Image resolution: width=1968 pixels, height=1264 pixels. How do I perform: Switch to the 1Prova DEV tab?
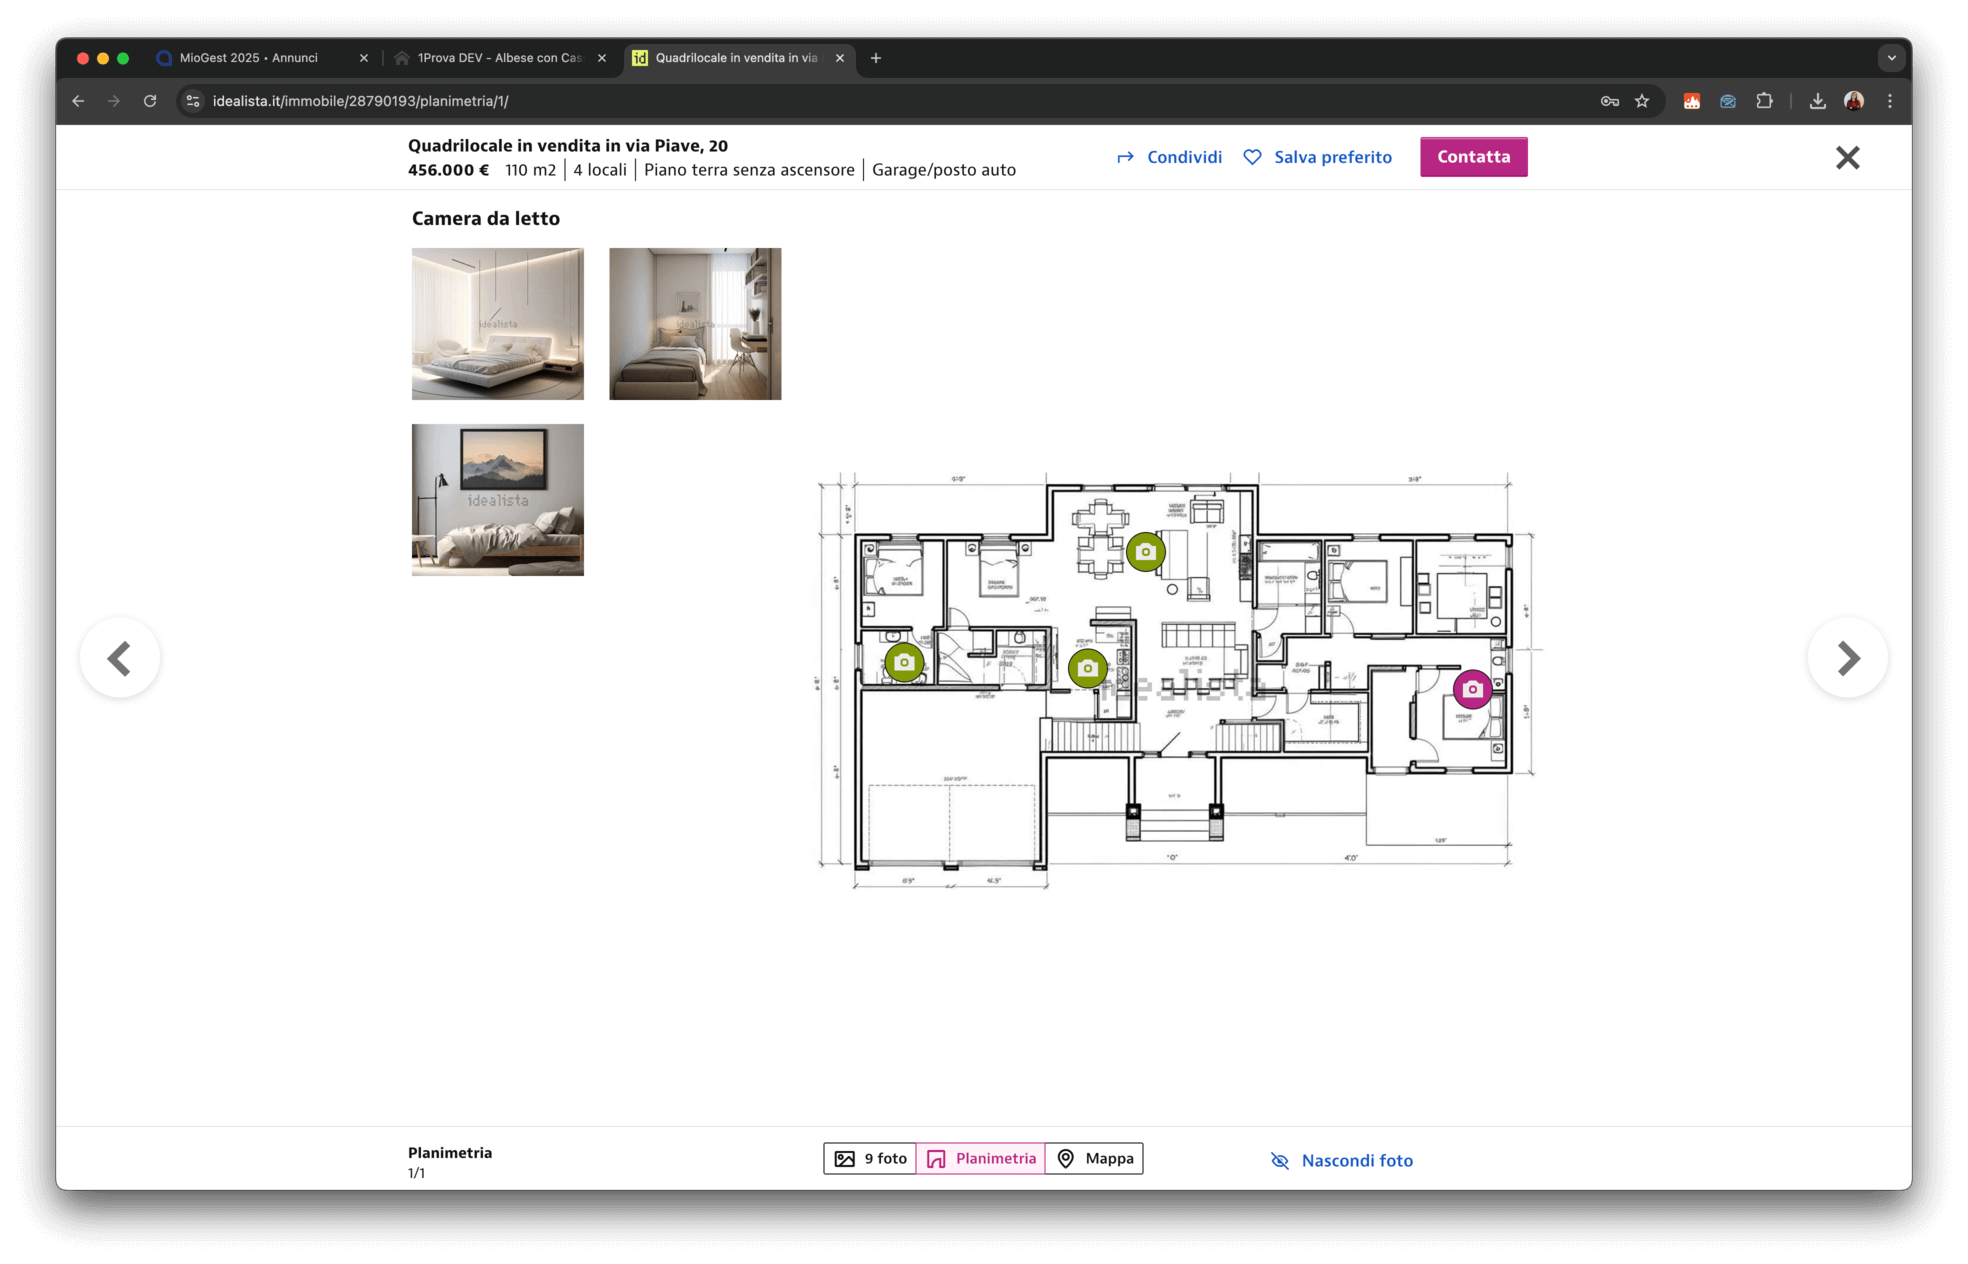pos(501,58)
